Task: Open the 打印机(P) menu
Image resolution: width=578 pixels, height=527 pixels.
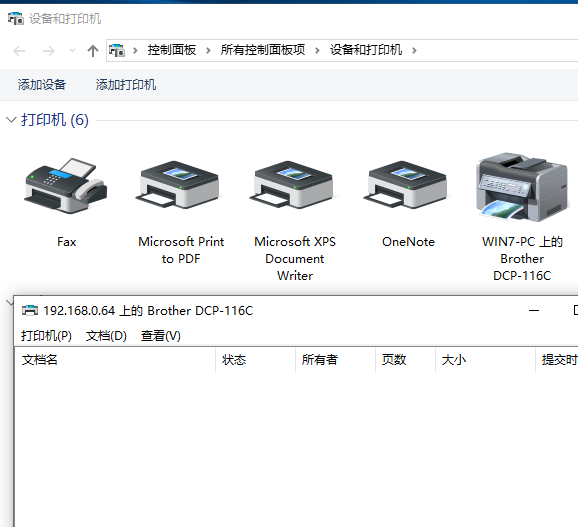Action: coord(46,336)
